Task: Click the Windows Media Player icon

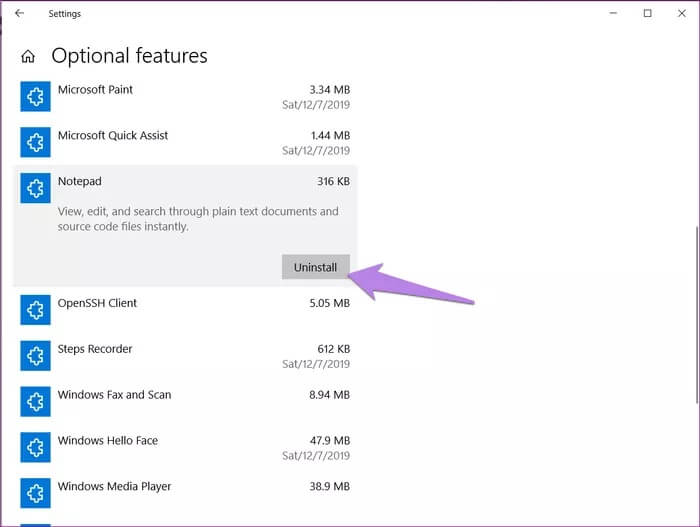Action: tap(35, 493)
